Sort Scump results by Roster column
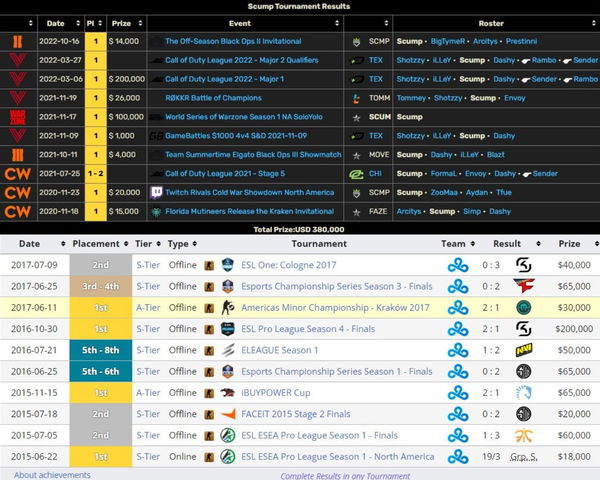The image size is (600, 480). pyautogui.click(x=593, y=23)
